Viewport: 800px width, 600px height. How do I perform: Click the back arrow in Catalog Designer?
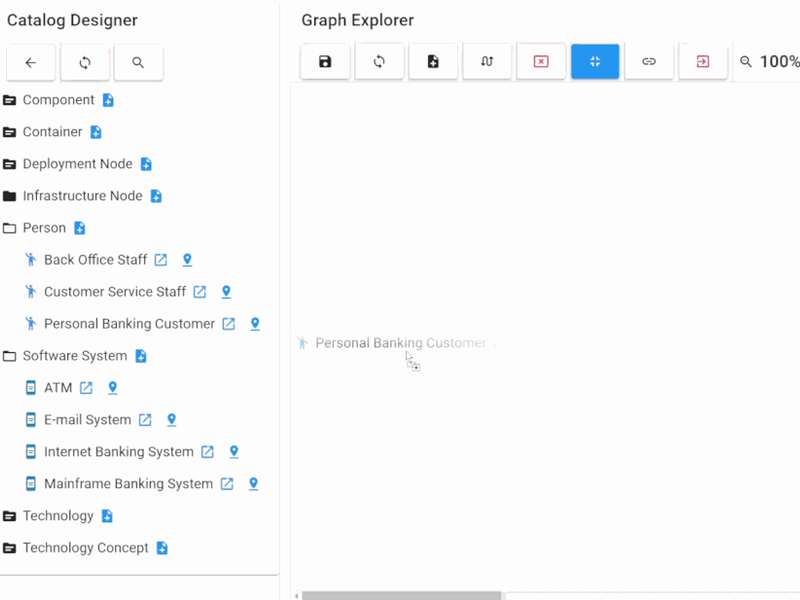[31, 62]
